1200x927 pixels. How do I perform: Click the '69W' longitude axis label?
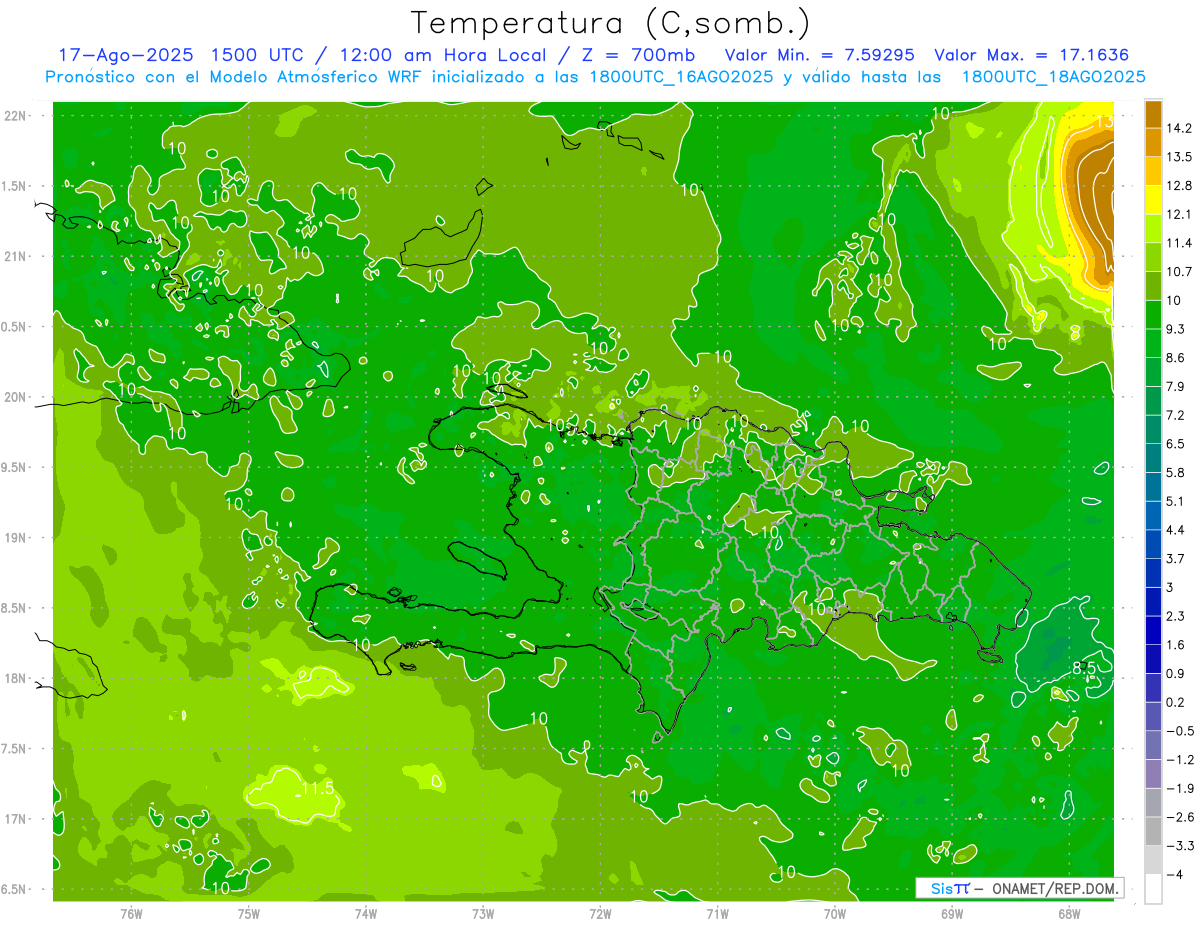tap(952, 913)
